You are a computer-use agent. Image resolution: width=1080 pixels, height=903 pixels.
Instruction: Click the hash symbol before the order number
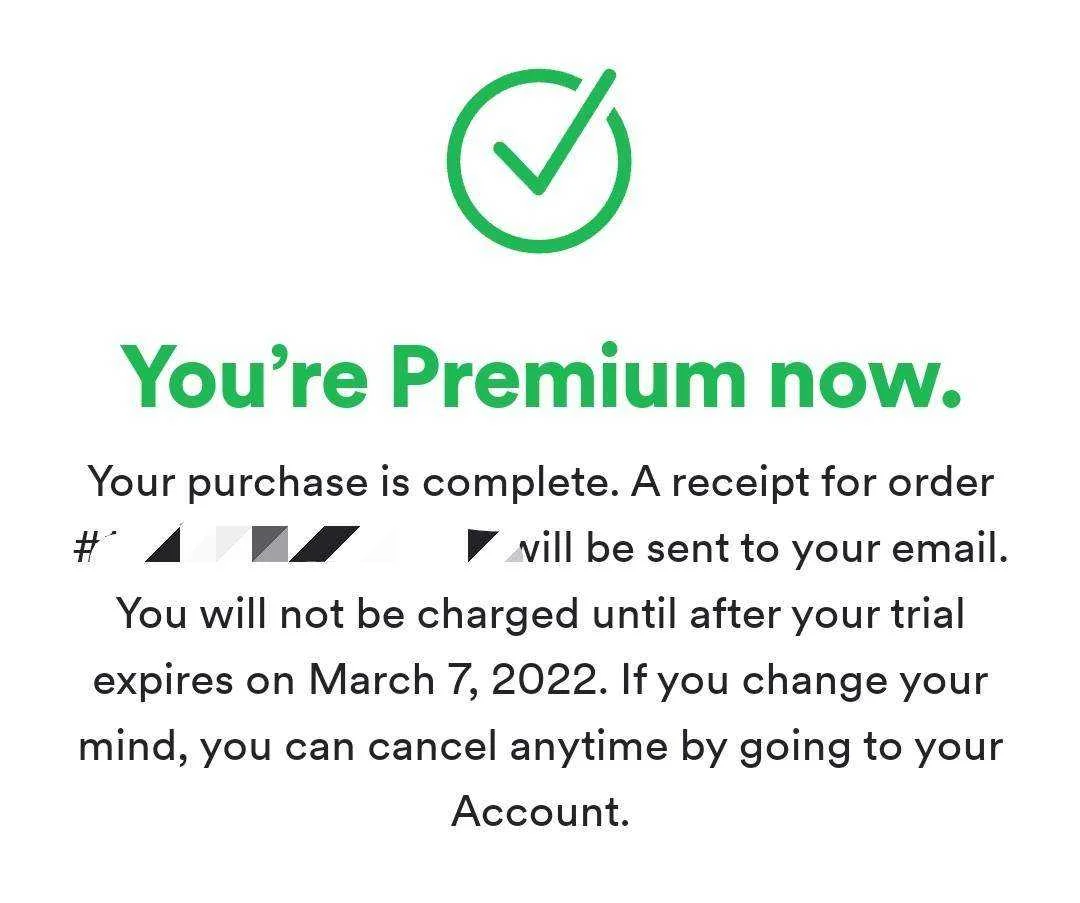(x=83, y=548)
